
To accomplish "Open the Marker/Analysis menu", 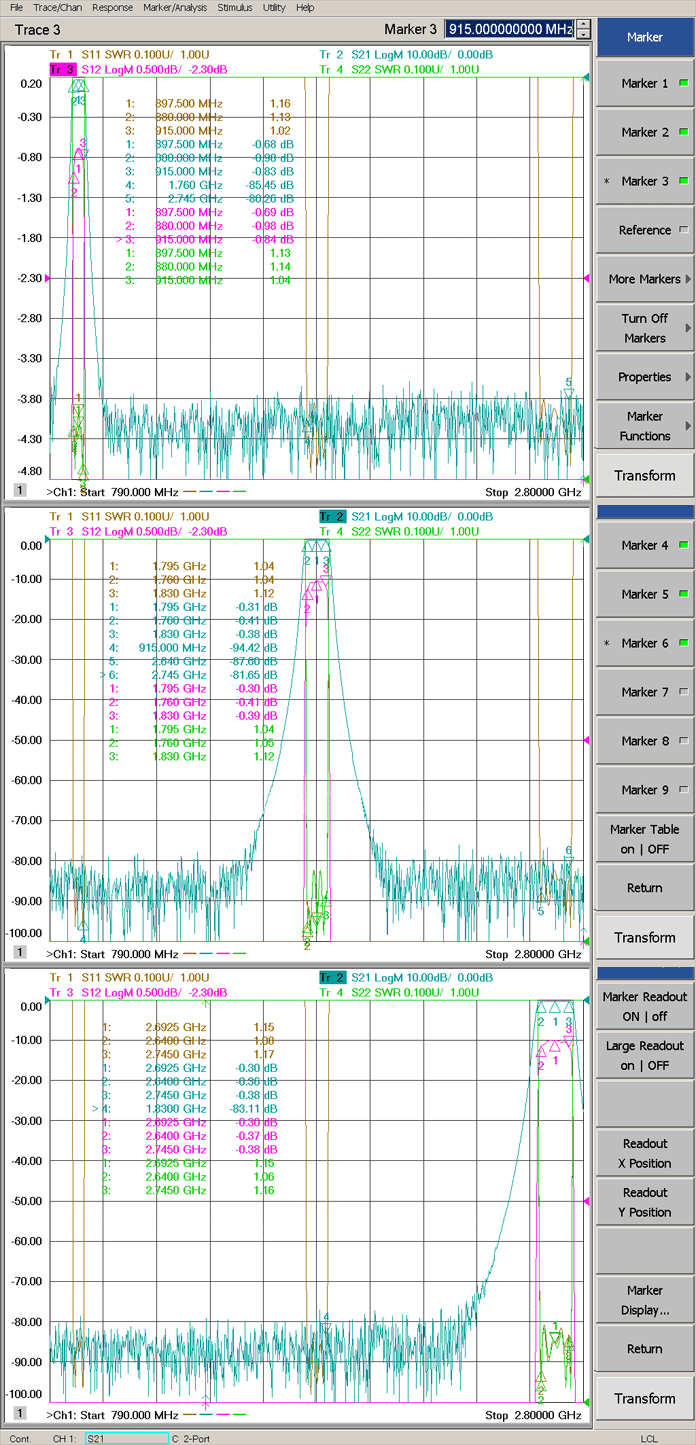I will pos(175,7).
